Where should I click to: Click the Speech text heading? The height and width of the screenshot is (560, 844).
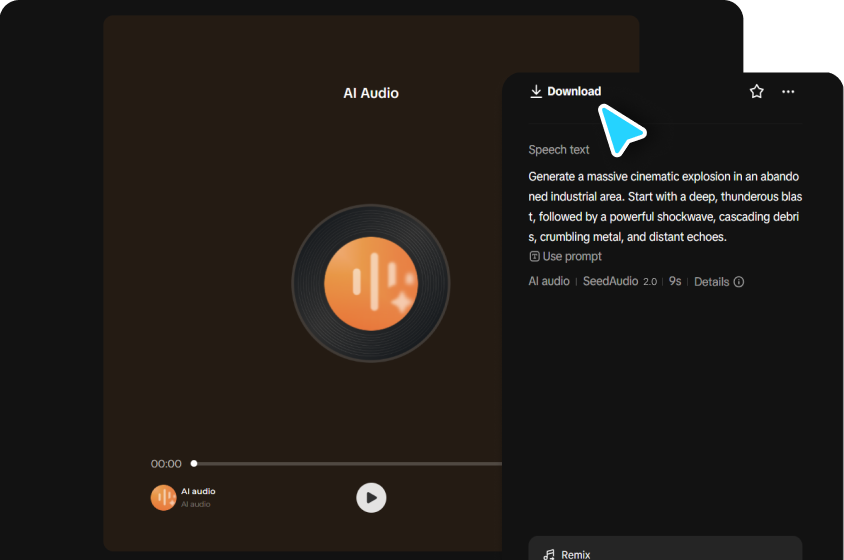pos(559,150)
